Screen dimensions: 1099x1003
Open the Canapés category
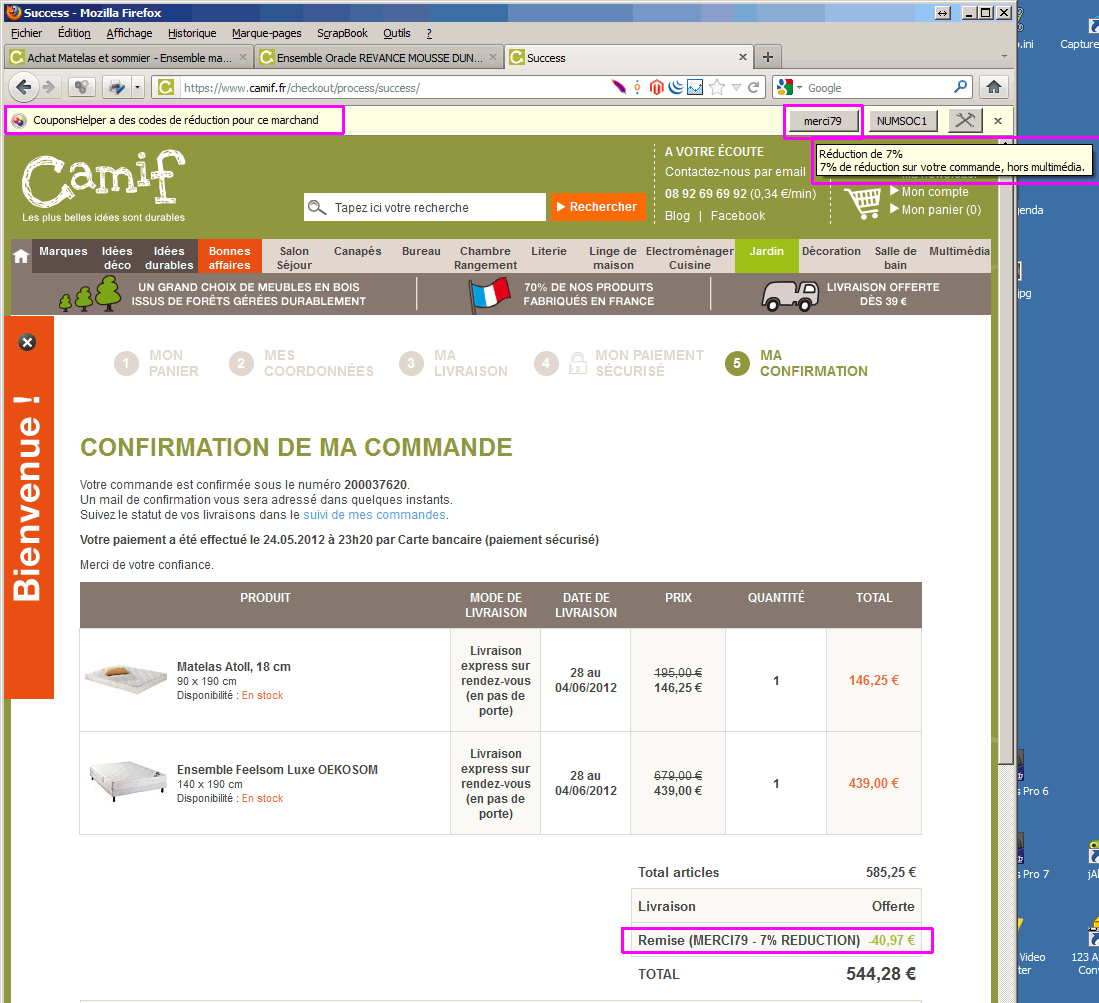357,251
